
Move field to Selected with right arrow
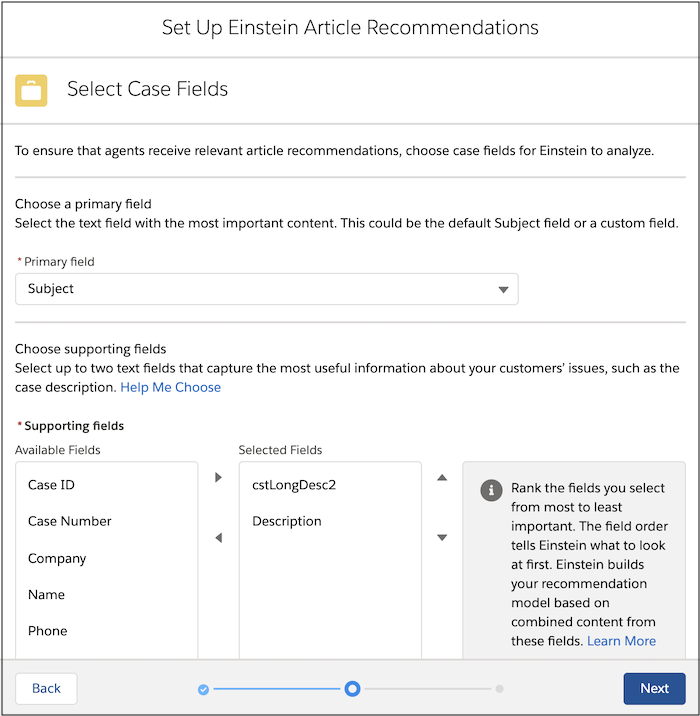click(x=218, y=478)
